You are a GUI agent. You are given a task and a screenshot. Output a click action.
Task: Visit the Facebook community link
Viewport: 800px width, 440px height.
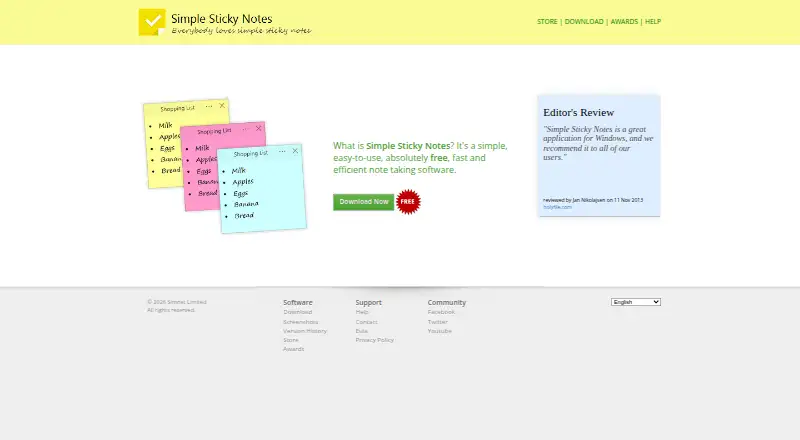441,312
